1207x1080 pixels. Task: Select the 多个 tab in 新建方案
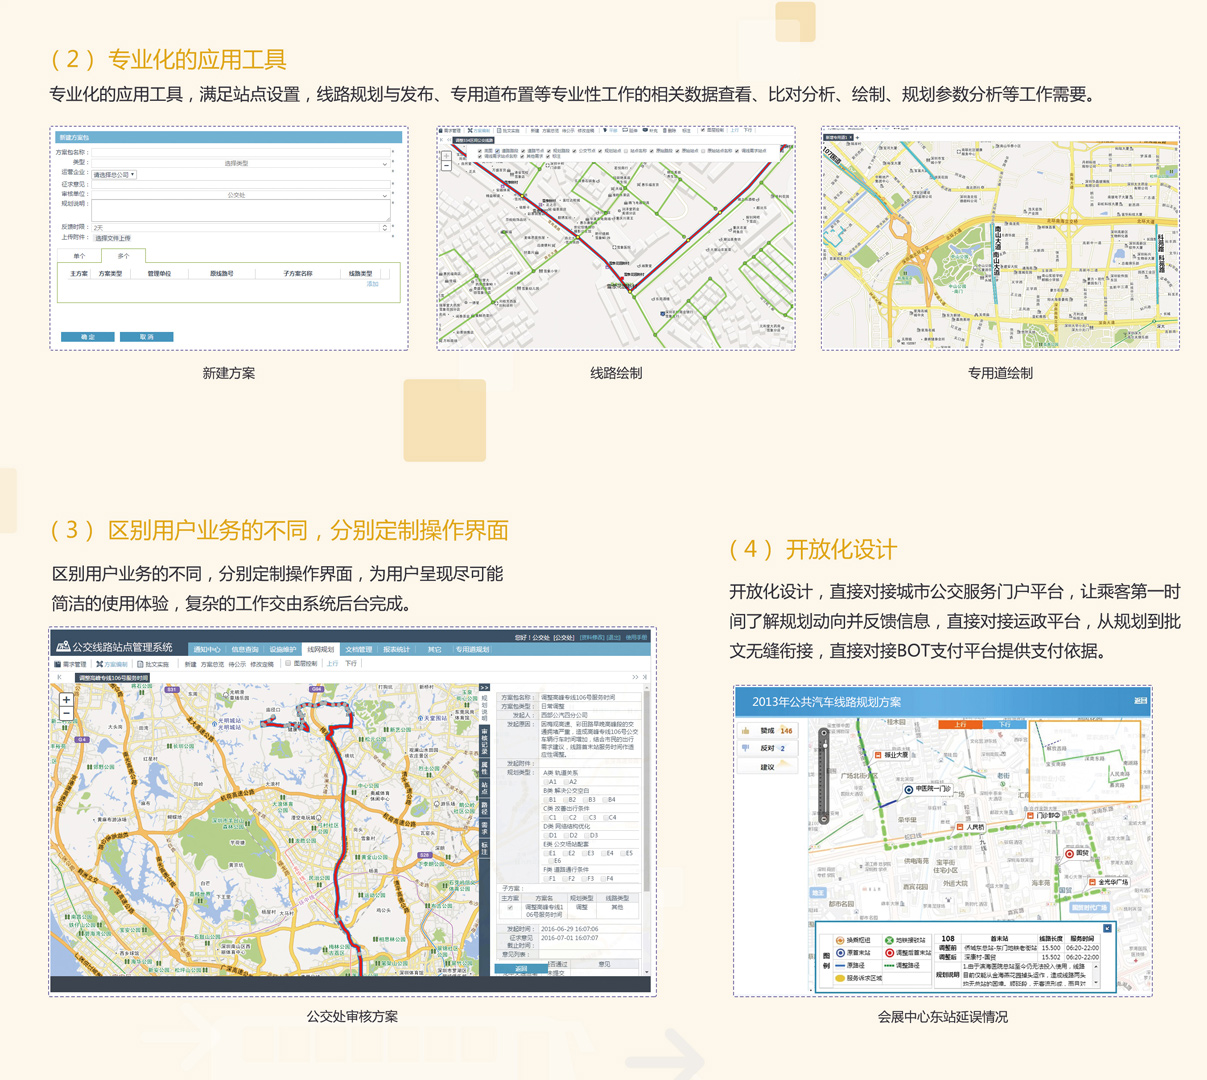123,257
